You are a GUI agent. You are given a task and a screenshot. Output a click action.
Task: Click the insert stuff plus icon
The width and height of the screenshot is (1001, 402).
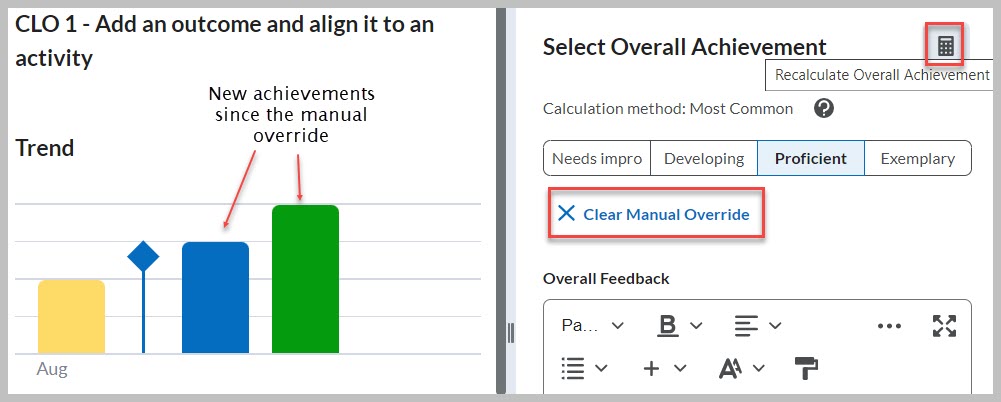pyautogui.click(x=651, y=368)
